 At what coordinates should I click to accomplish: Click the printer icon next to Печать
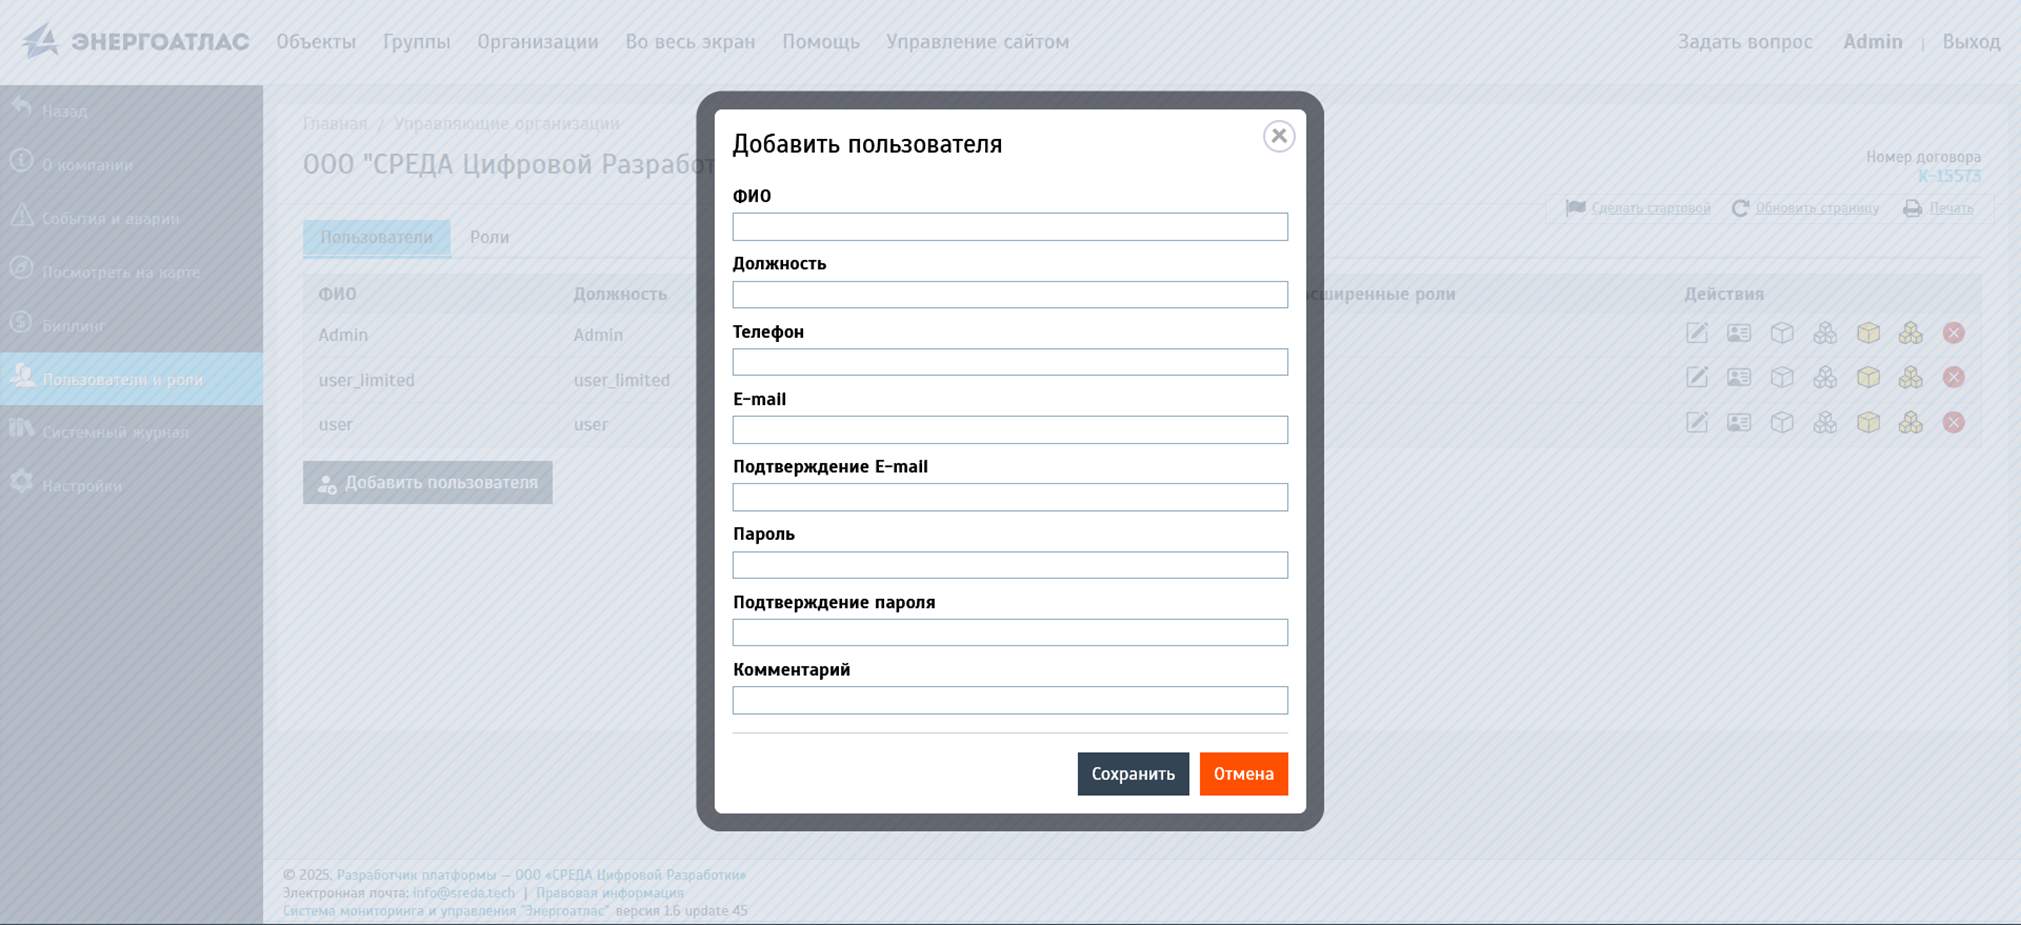[x=1912, y=209]
